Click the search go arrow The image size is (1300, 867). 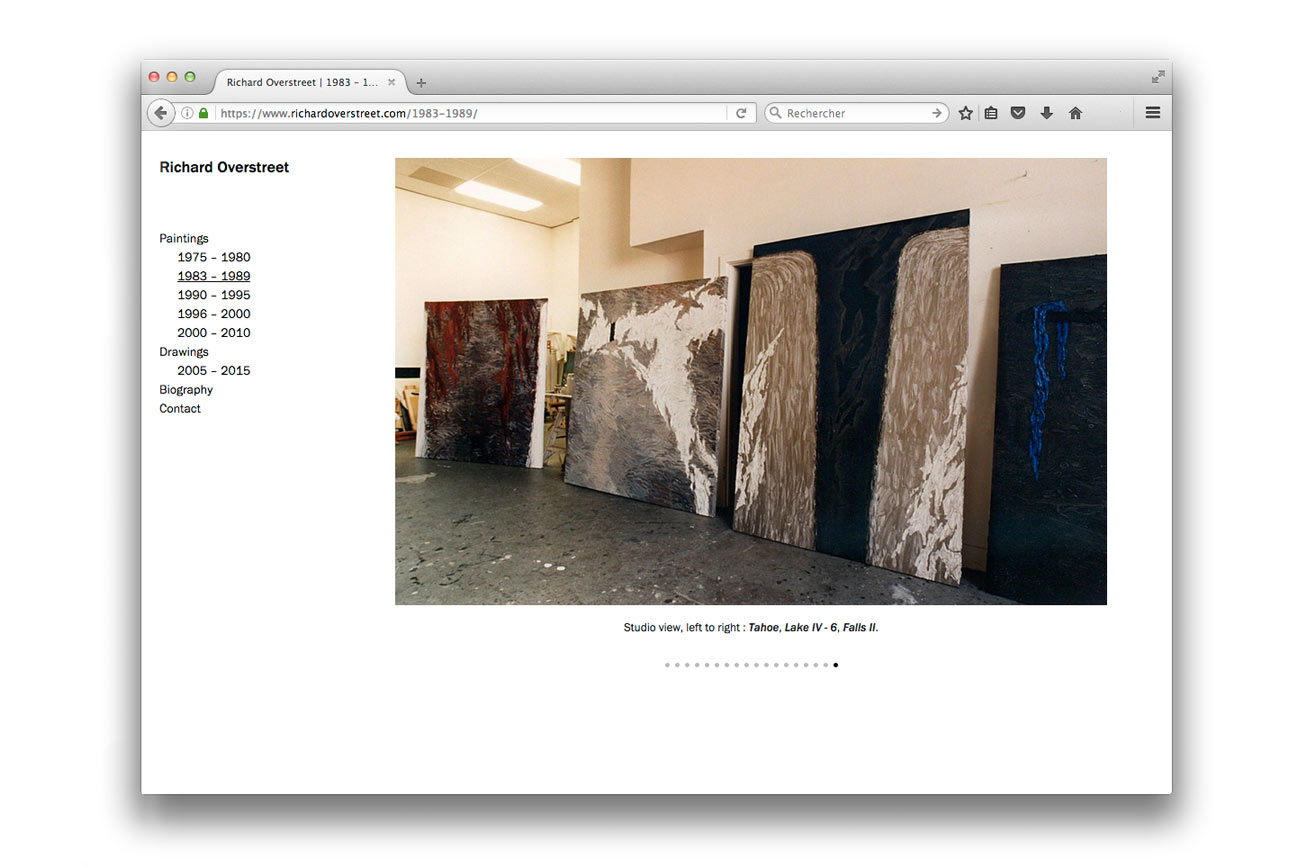[x=937, y=113]
